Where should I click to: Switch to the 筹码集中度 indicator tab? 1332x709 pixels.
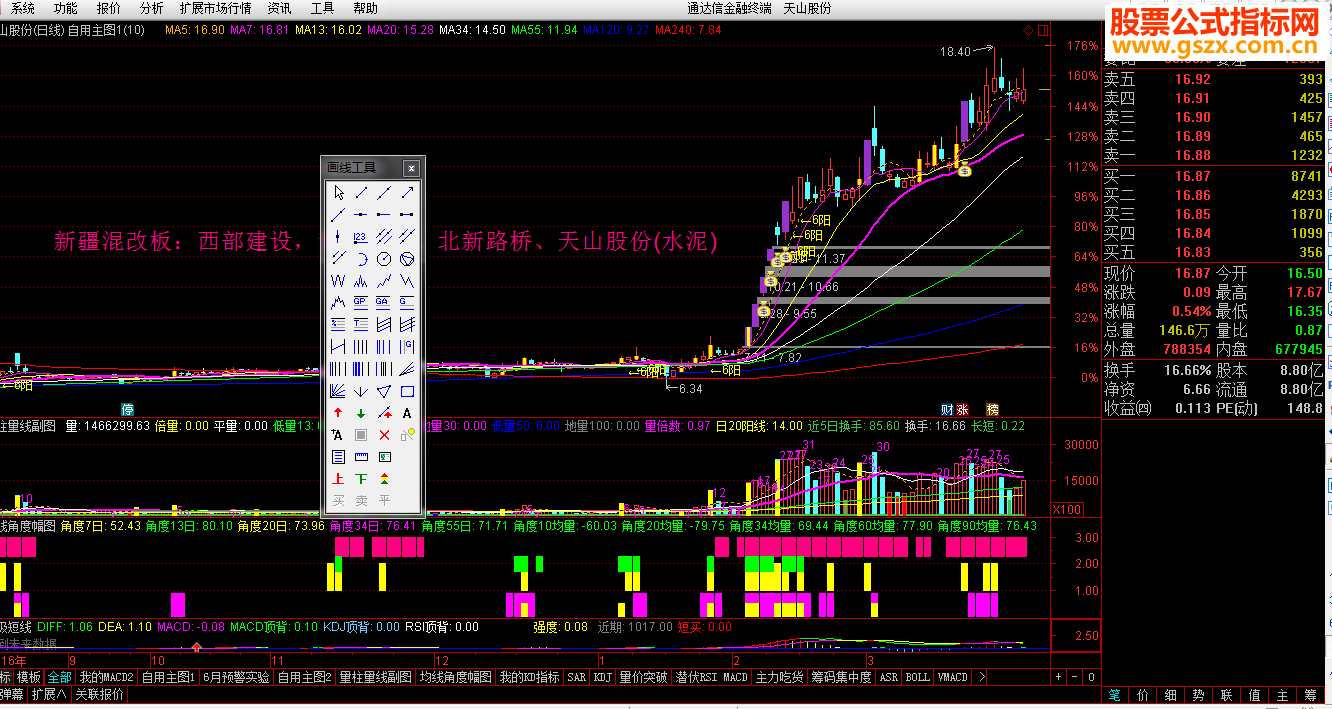click(x=841, y=677)
